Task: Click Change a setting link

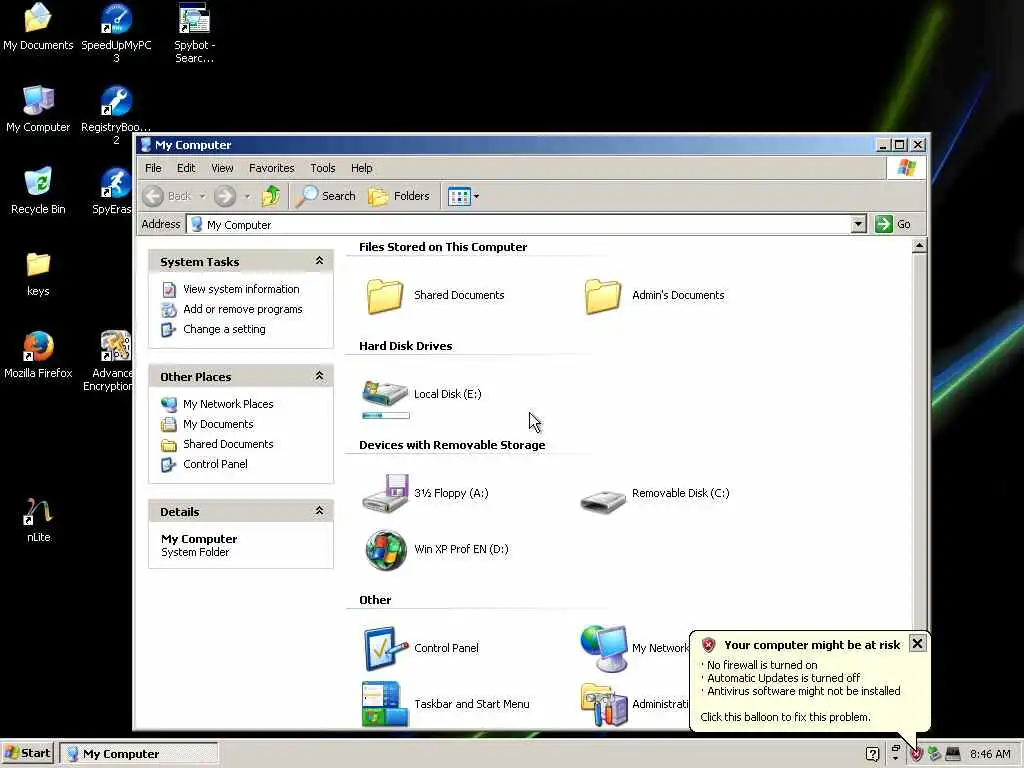Action: (224, 329)
